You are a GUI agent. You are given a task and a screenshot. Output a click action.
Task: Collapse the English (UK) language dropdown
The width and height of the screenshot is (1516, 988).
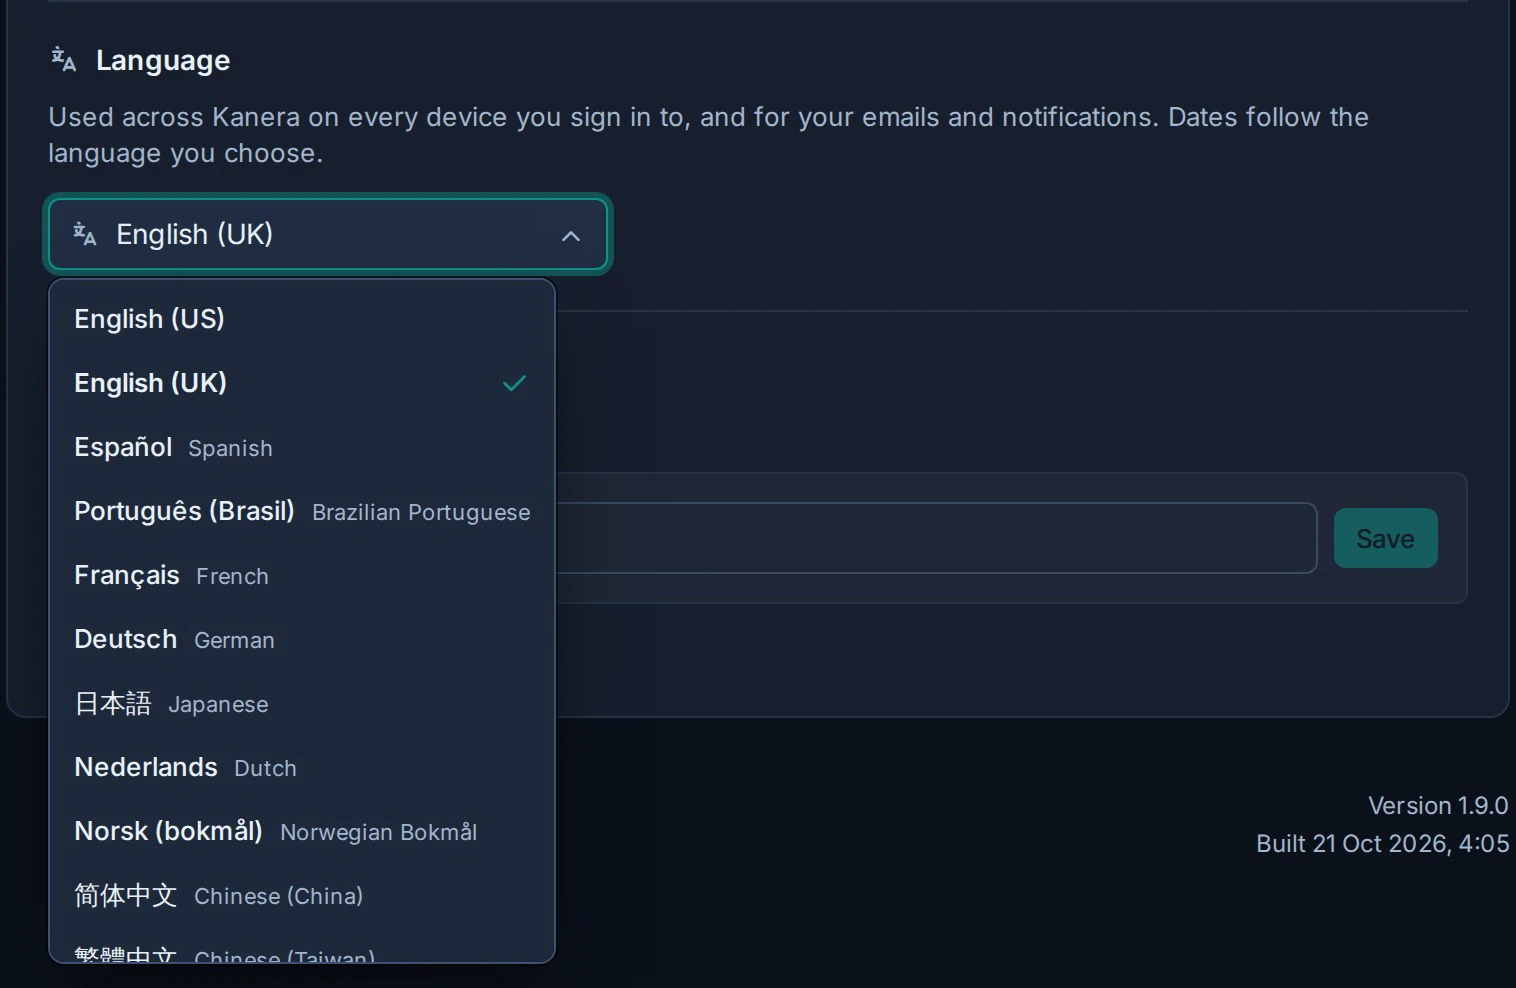328,235
